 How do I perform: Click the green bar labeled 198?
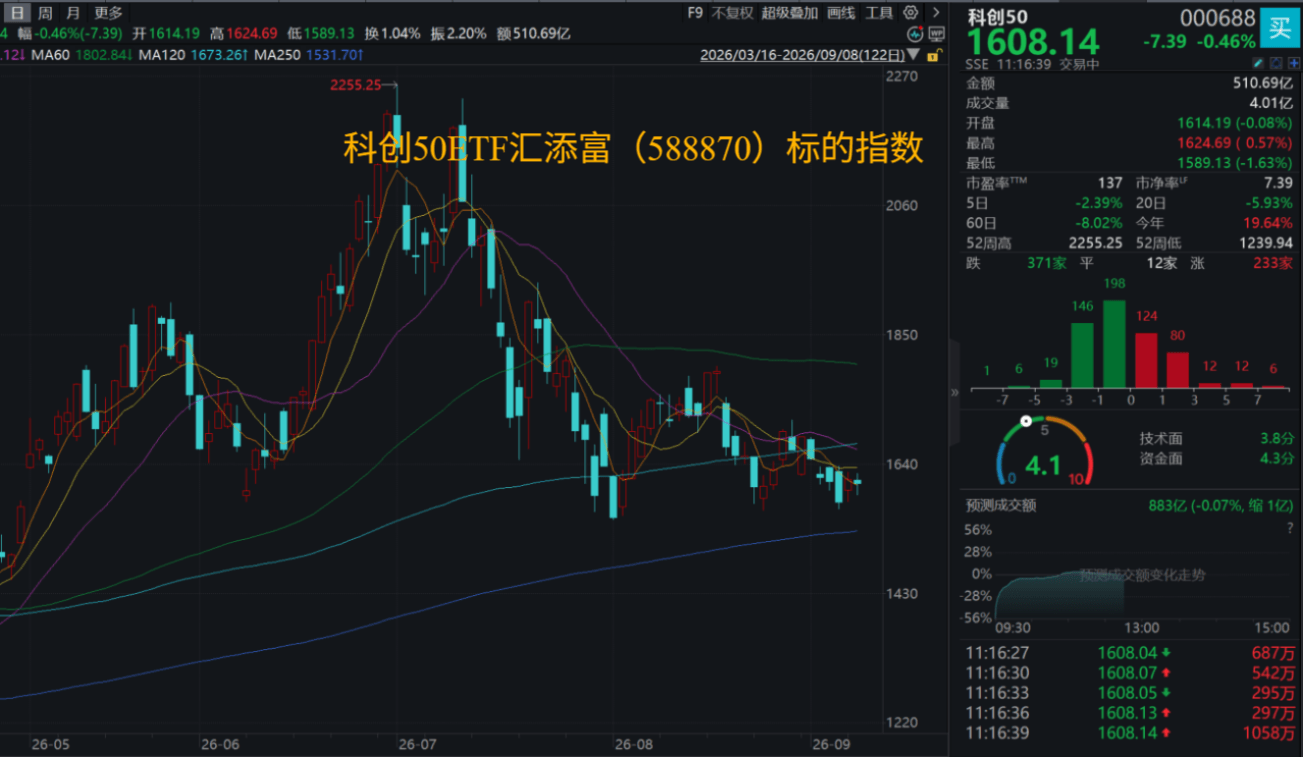pos(1114,344)
